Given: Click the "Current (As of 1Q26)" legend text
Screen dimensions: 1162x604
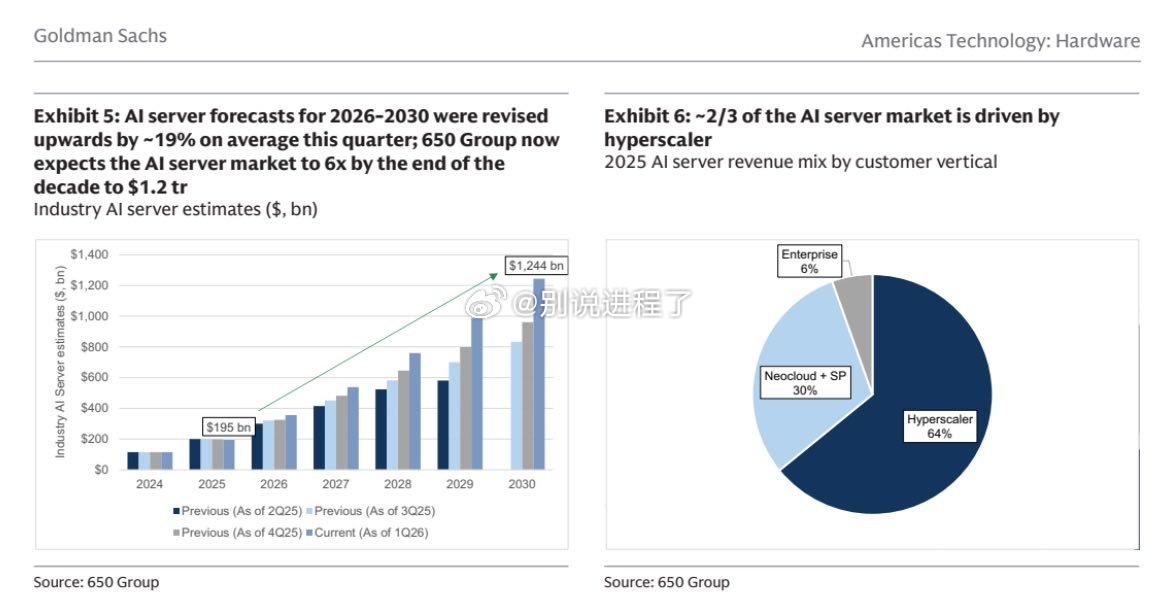Looking at the screenshot, I should click(x=371, y=533).
